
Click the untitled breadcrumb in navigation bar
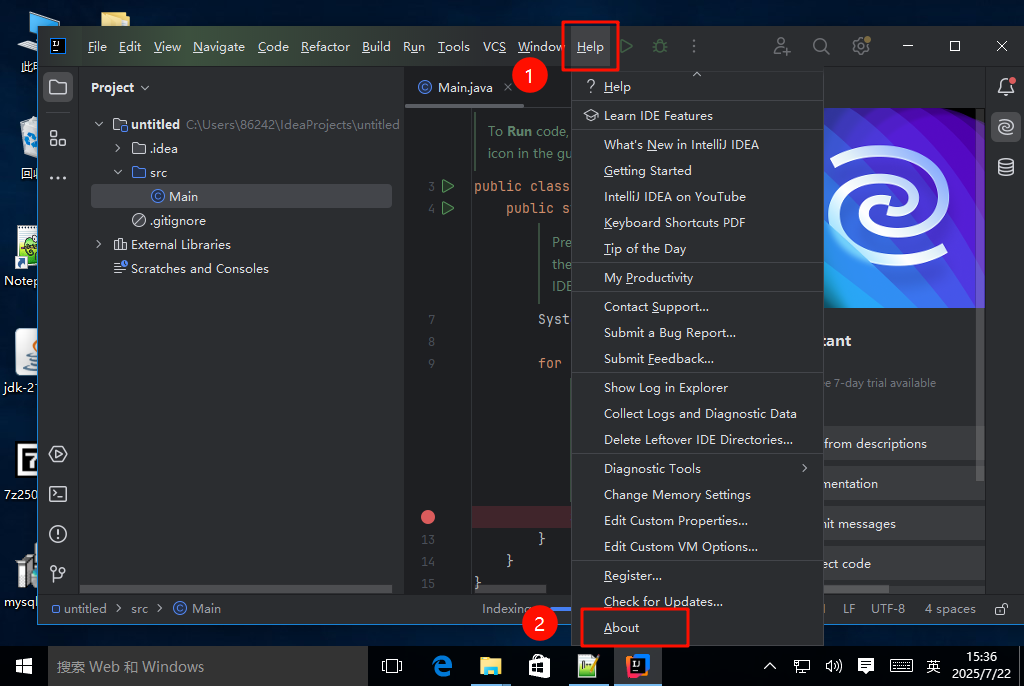click(79, 609)
